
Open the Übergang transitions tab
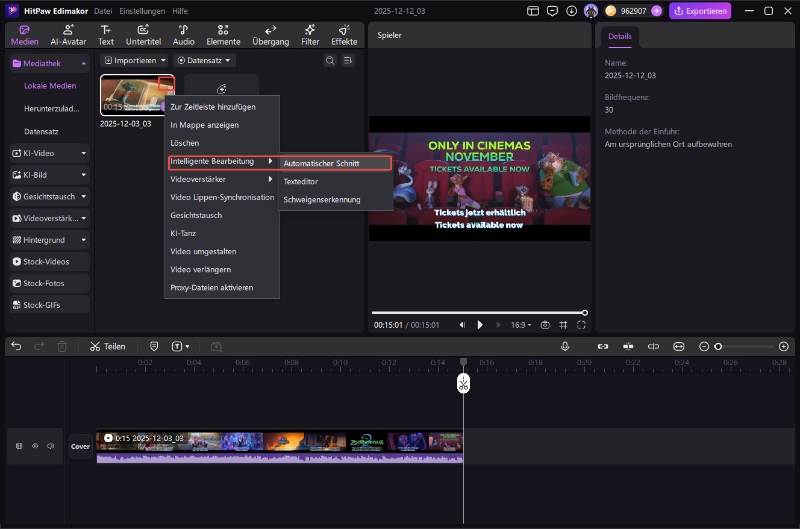270,35
